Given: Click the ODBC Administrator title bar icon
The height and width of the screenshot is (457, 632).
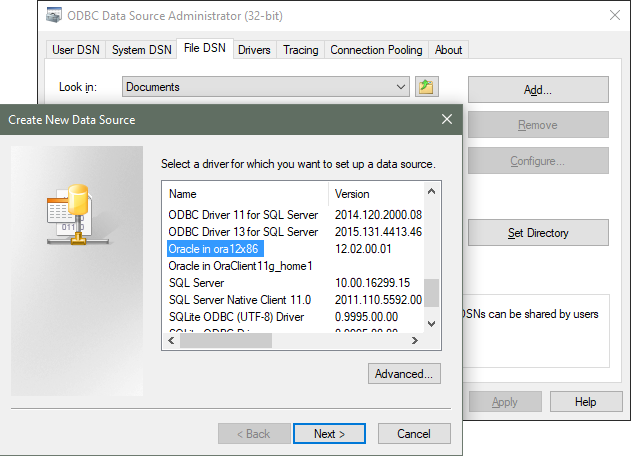Looking at the screenshot, I should point(54,15).
